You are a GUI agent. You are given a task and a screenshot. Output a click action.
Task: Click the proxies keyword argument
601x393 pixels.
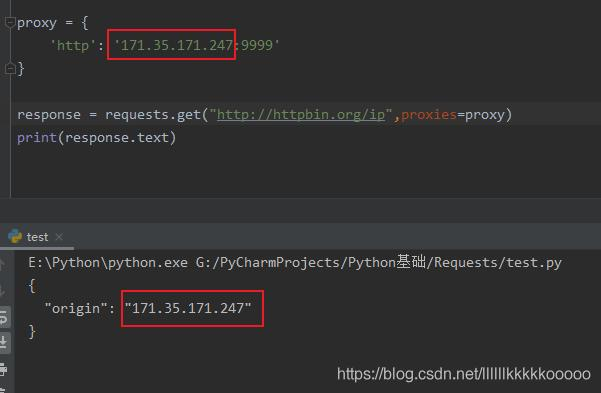[x=429, y=115]
